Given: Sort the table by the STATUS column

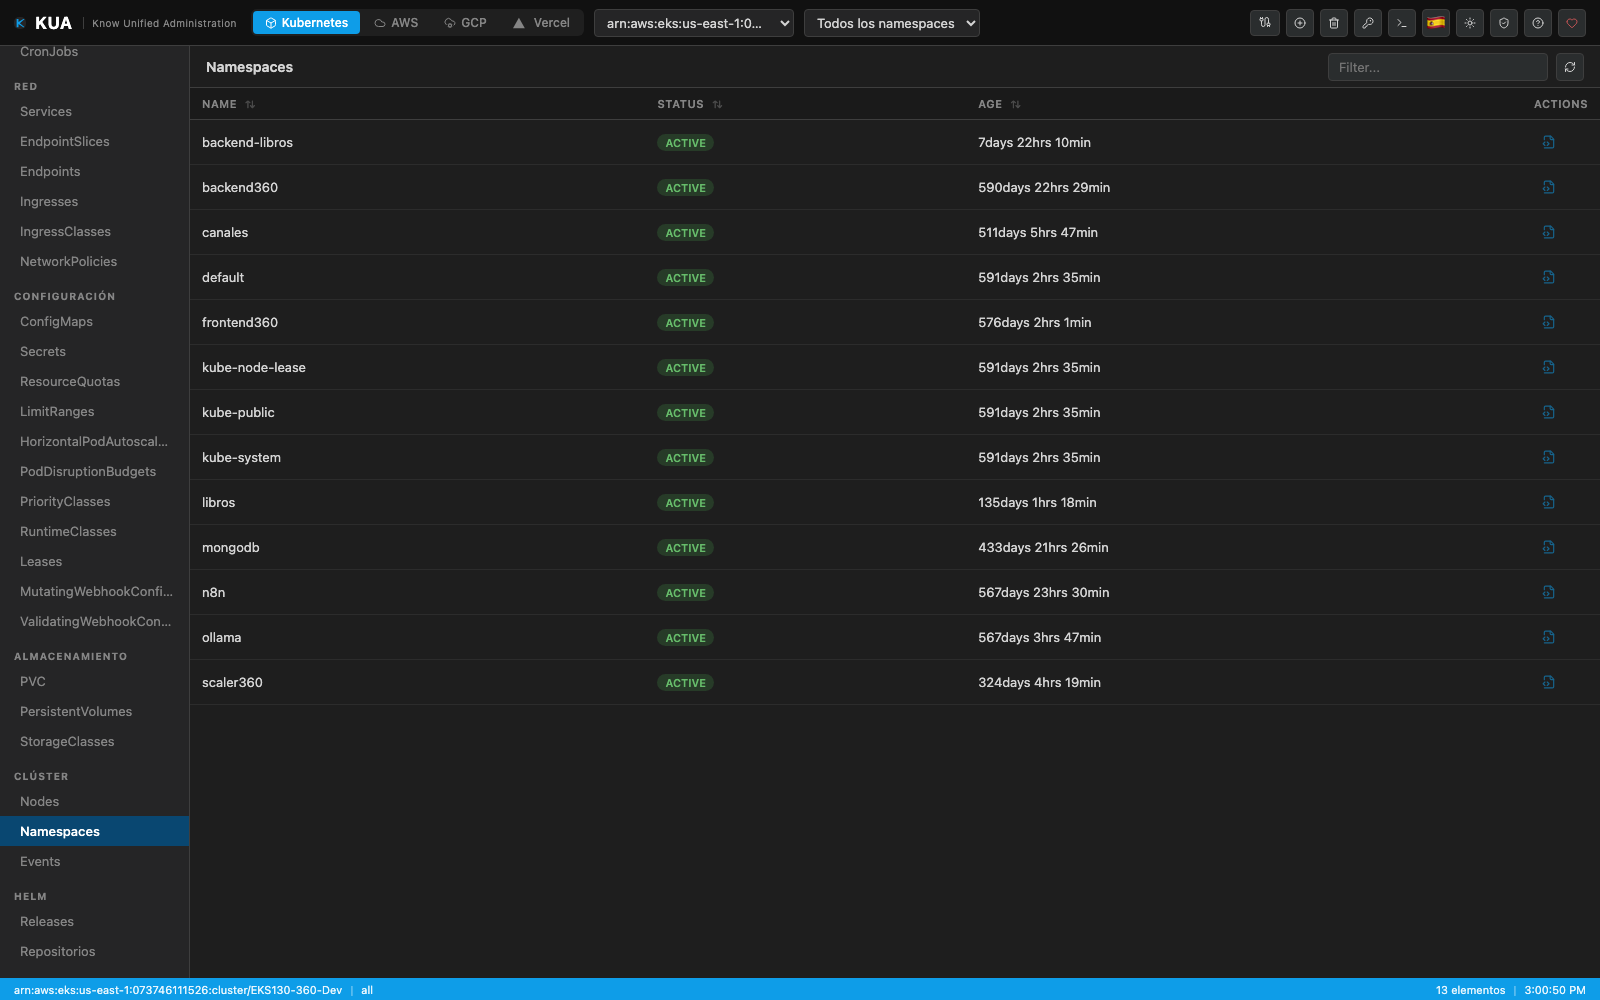Looking at the screenshot, I should 689,104.
